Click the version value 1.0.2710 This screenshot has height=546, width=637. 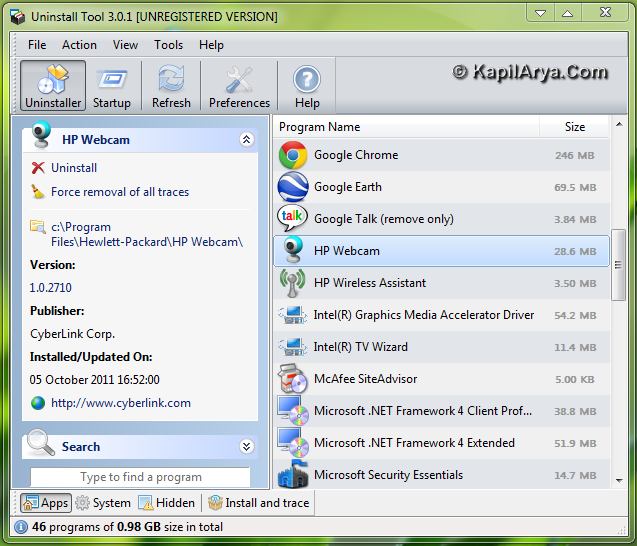tap(50, 288)
